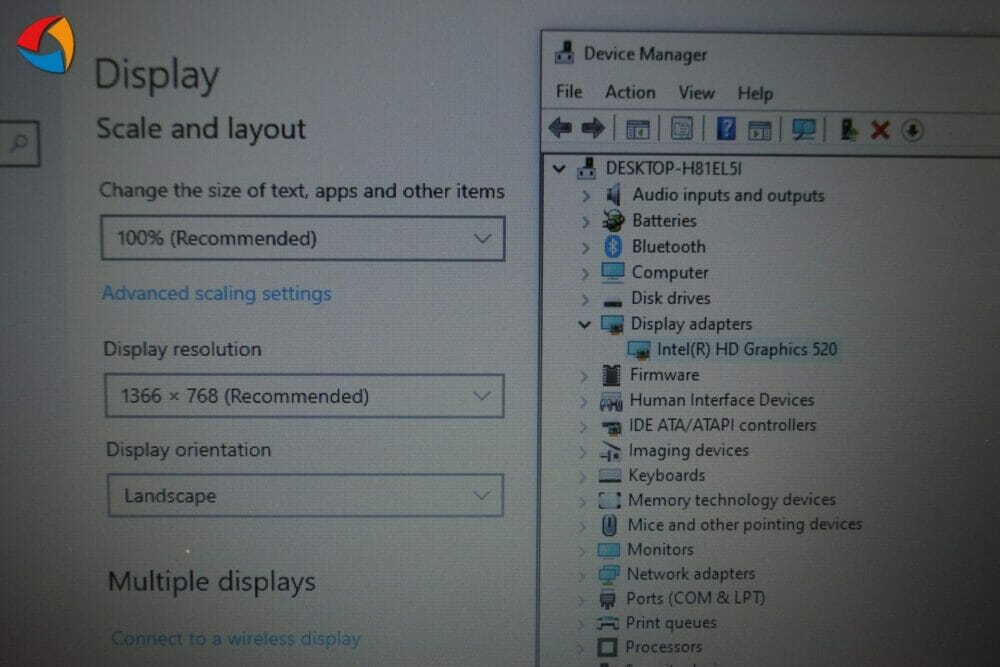Click the Print queues icon

click(x=608, y=623)
